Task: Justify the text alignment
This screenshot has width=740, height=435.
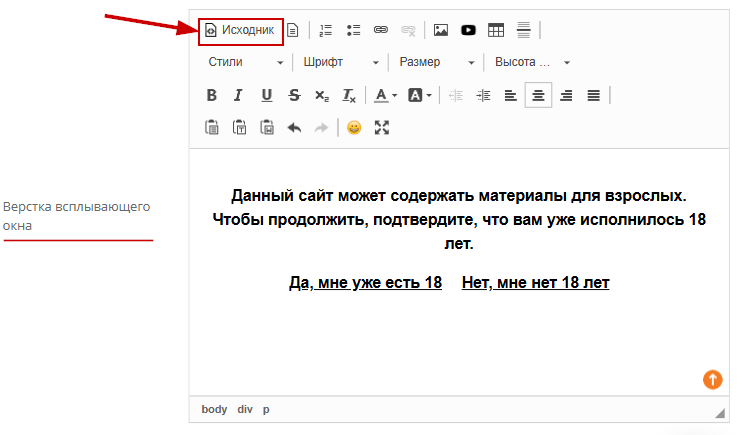Action: point(594,95)
